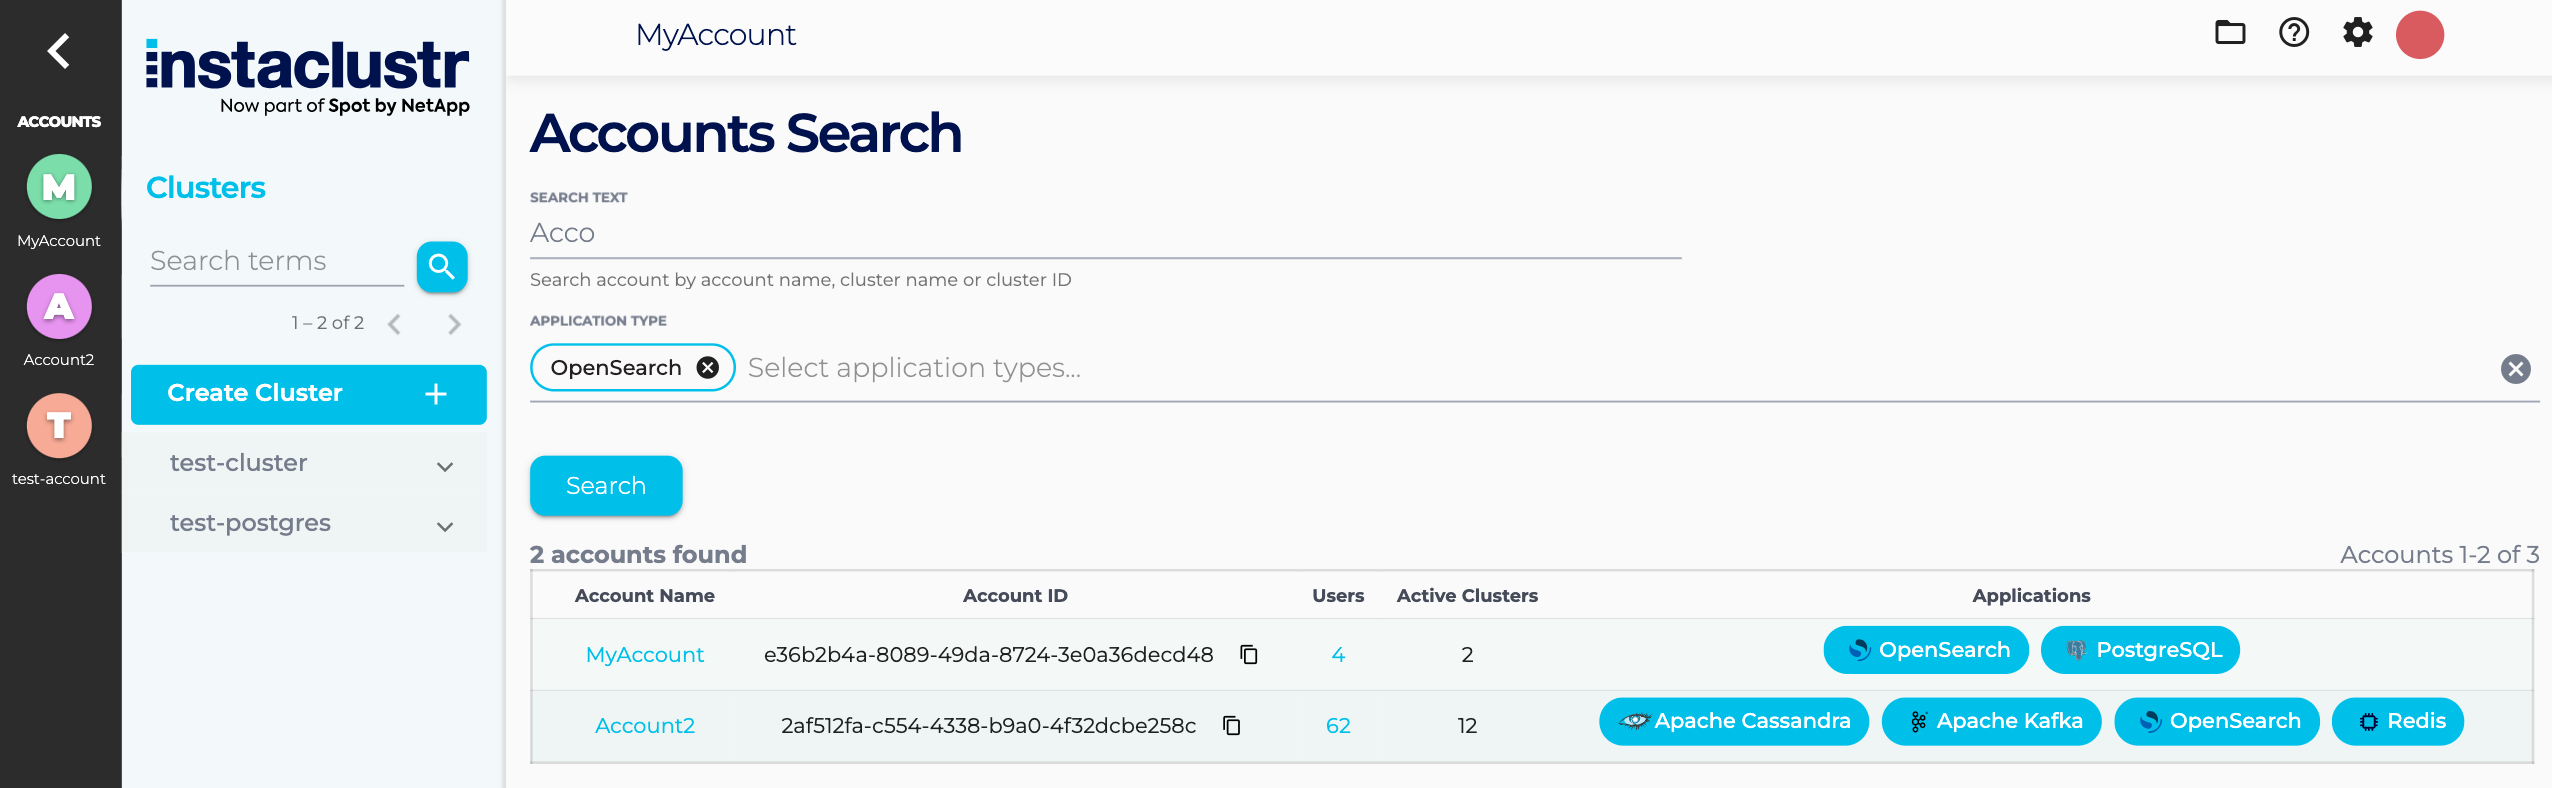Open the settings gear icon
Screen dimensions: 2552x788
[2357, 34]
